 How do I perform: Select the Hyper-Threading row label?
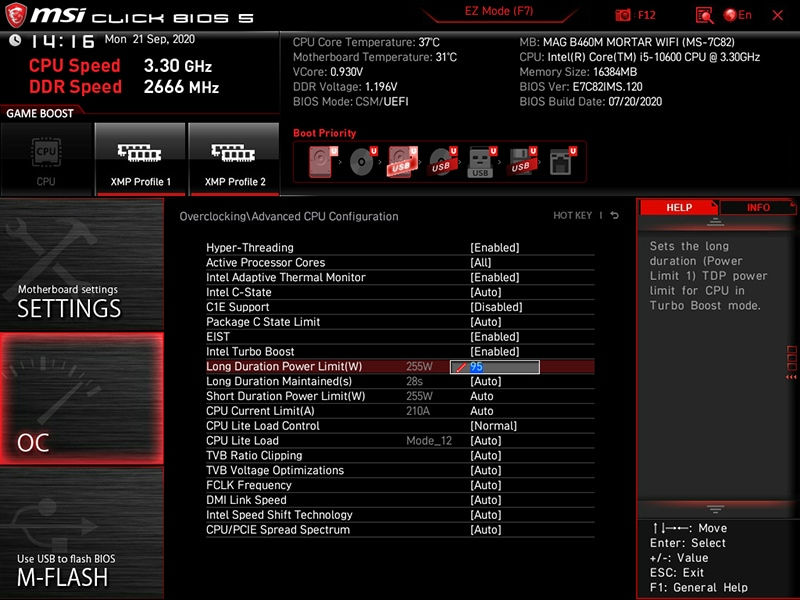tap(249, 247)
